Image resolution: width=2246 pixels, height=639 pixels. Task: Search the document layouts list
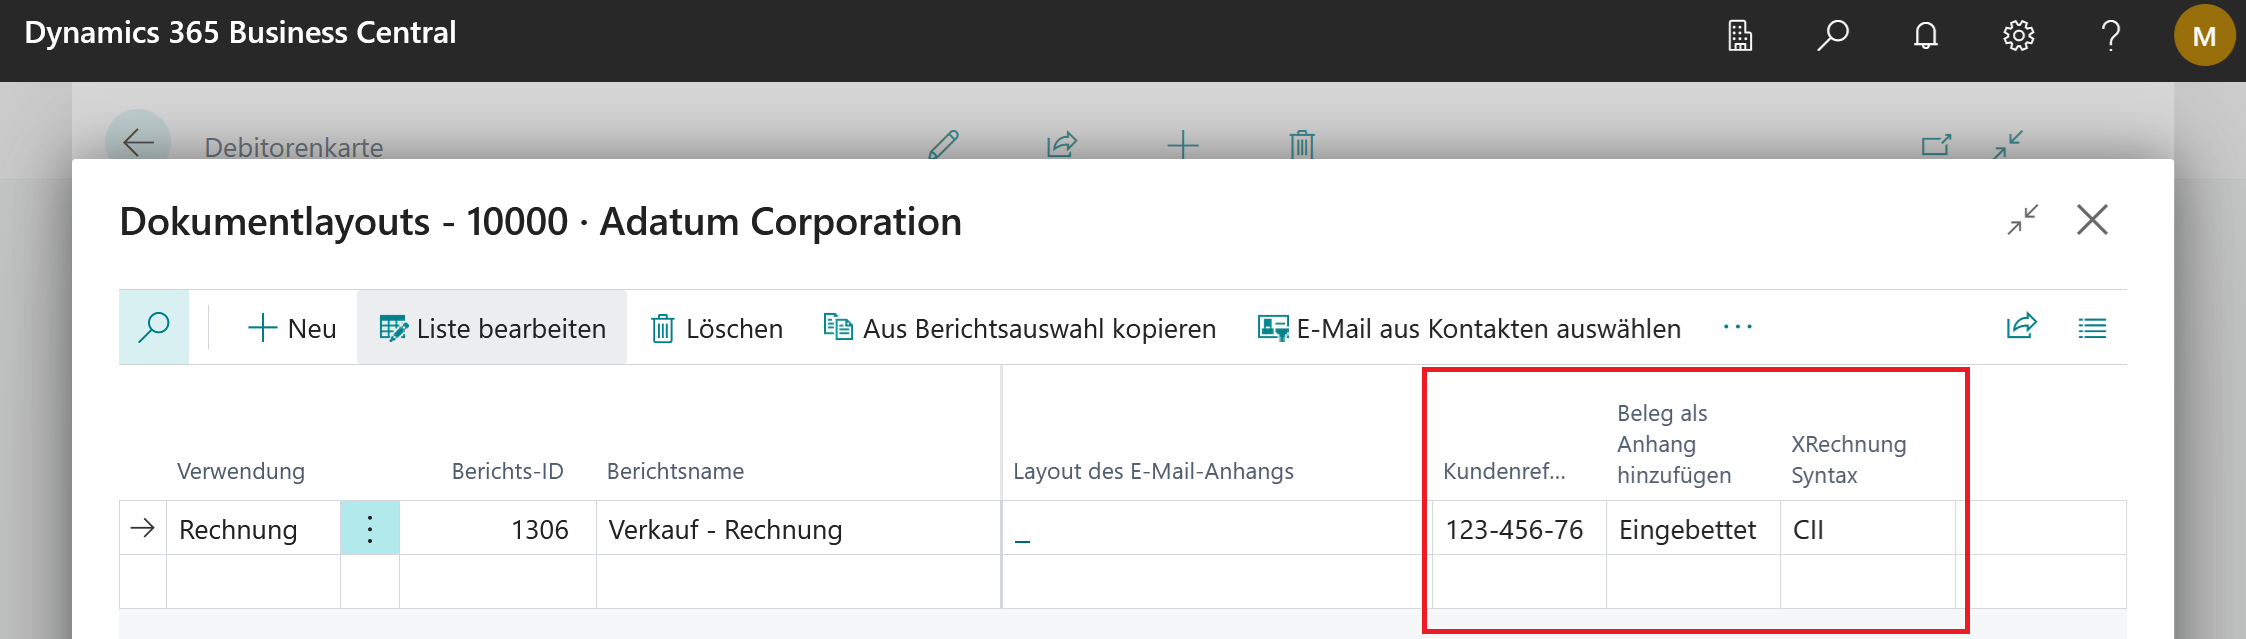coord(154,327)
